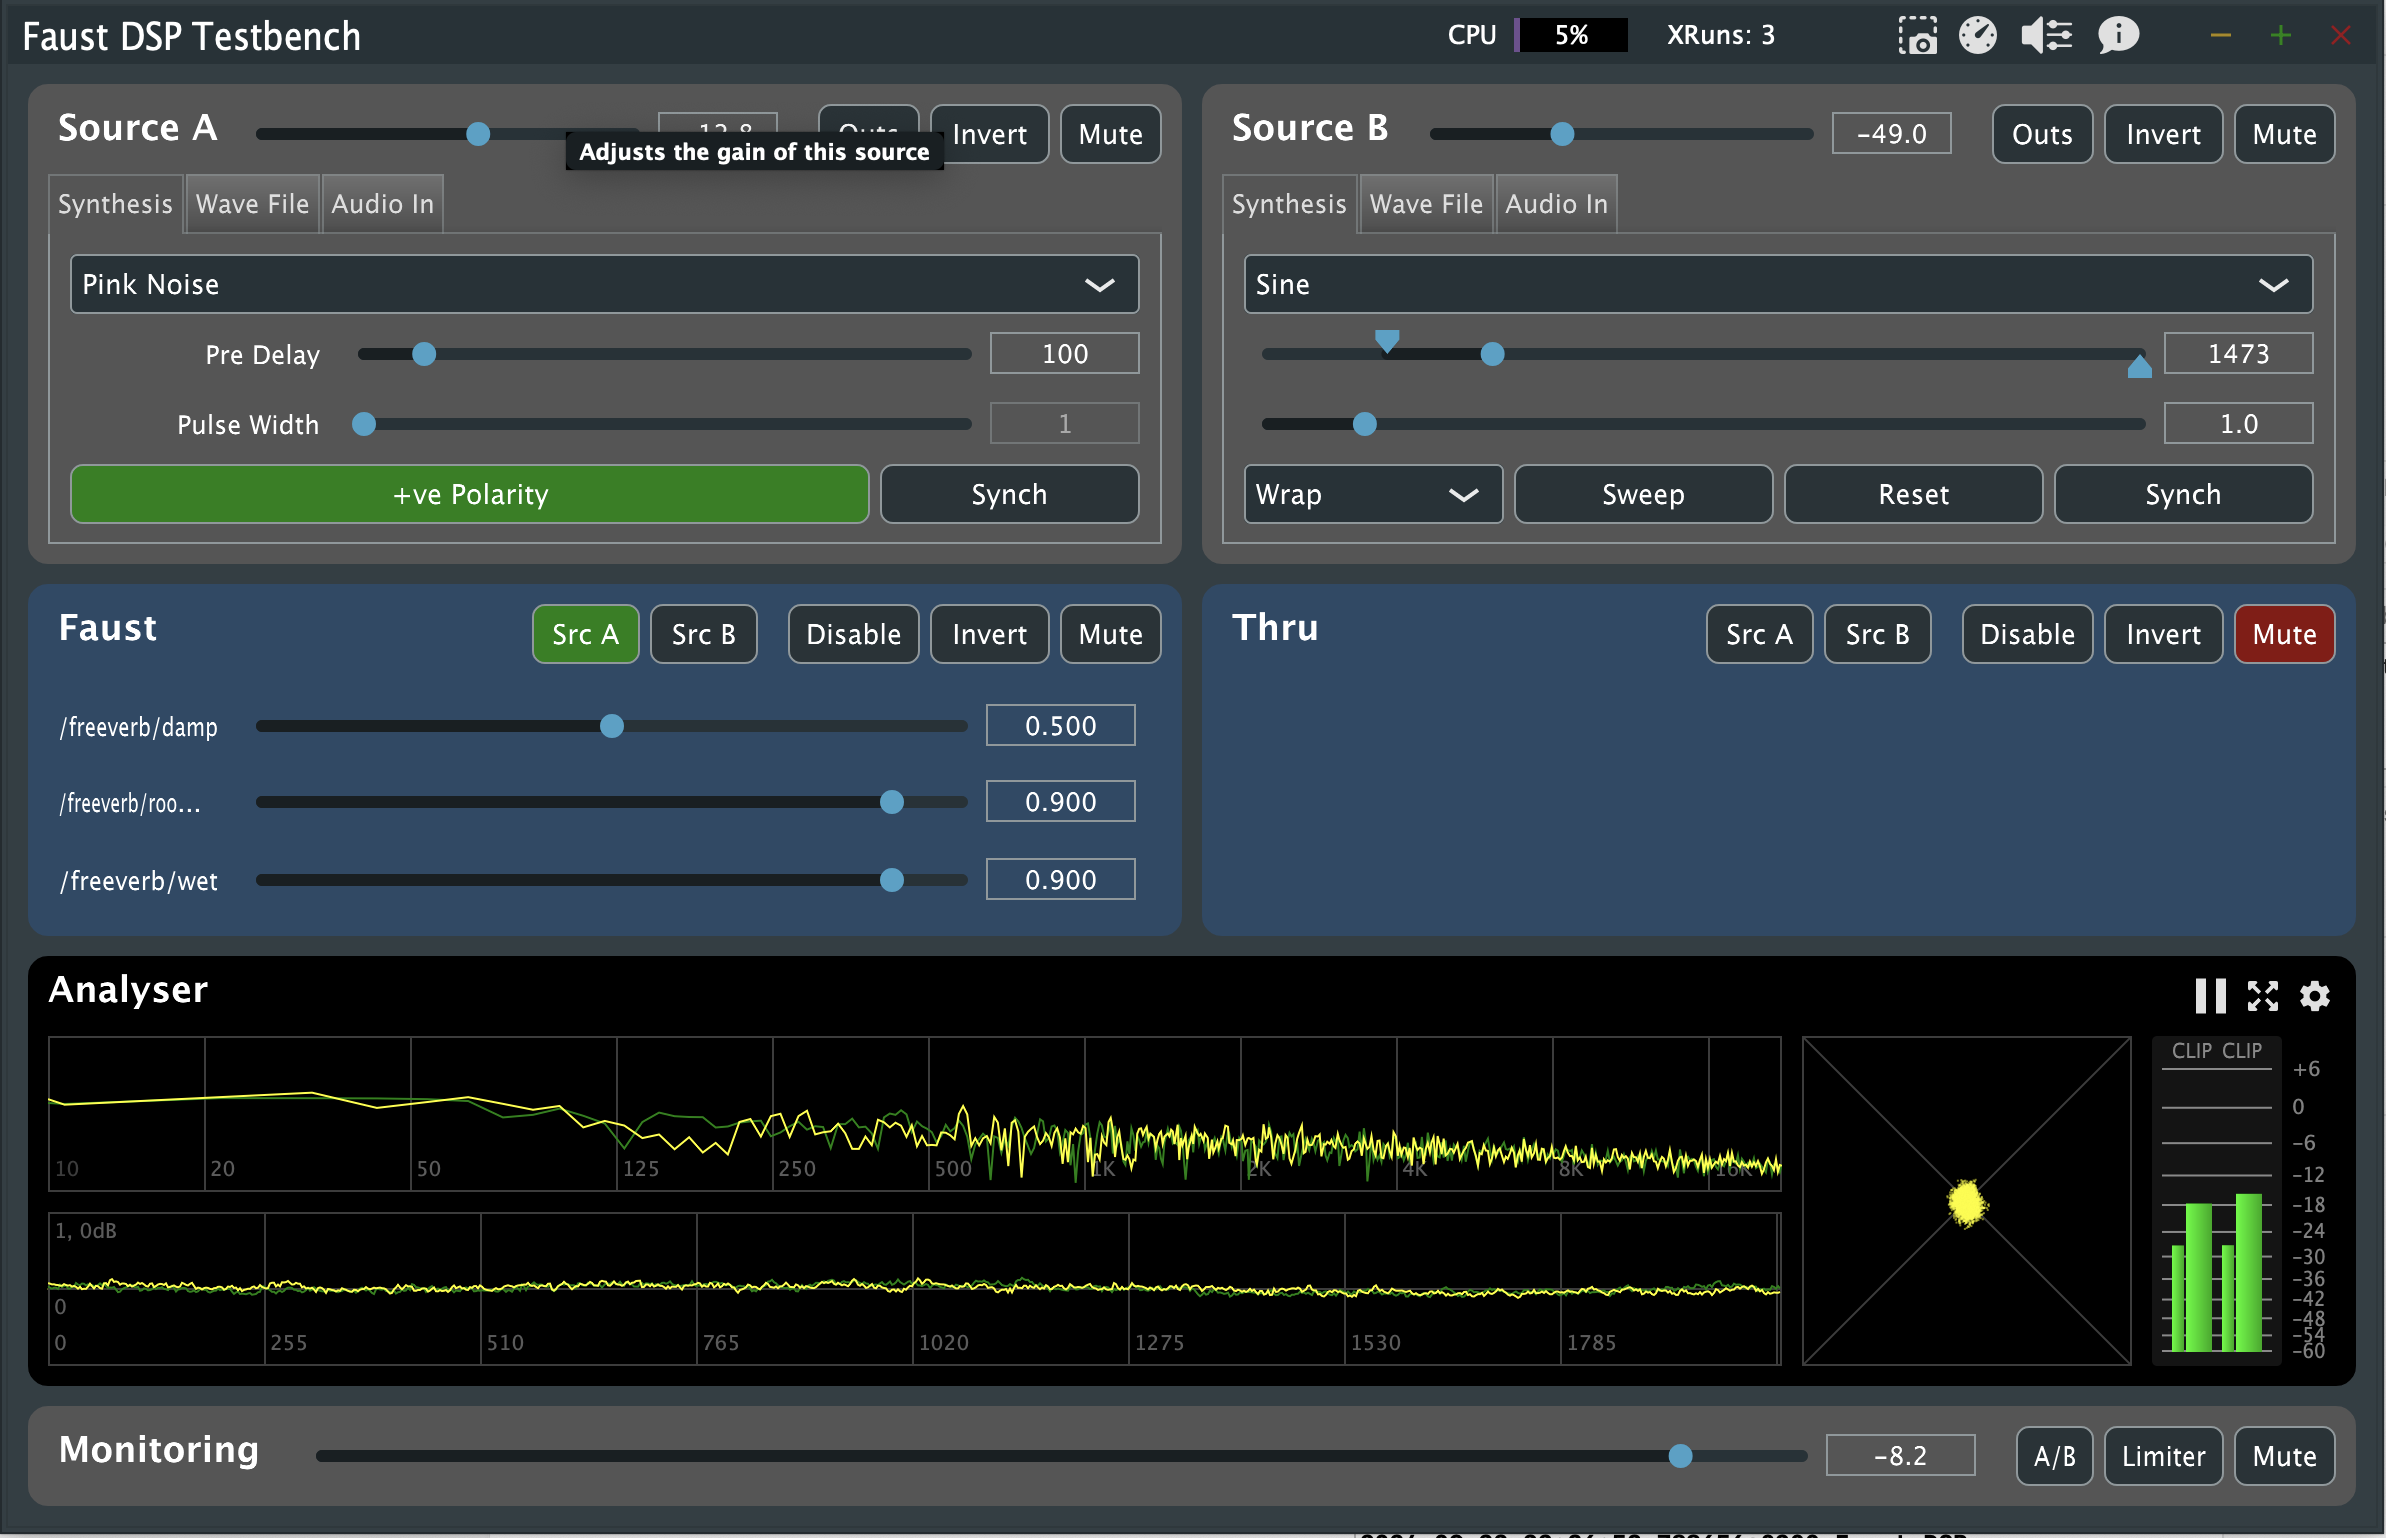Expand the Analyser to full size
Screen dimensions: 2386x1538
tap(2263, 996)
